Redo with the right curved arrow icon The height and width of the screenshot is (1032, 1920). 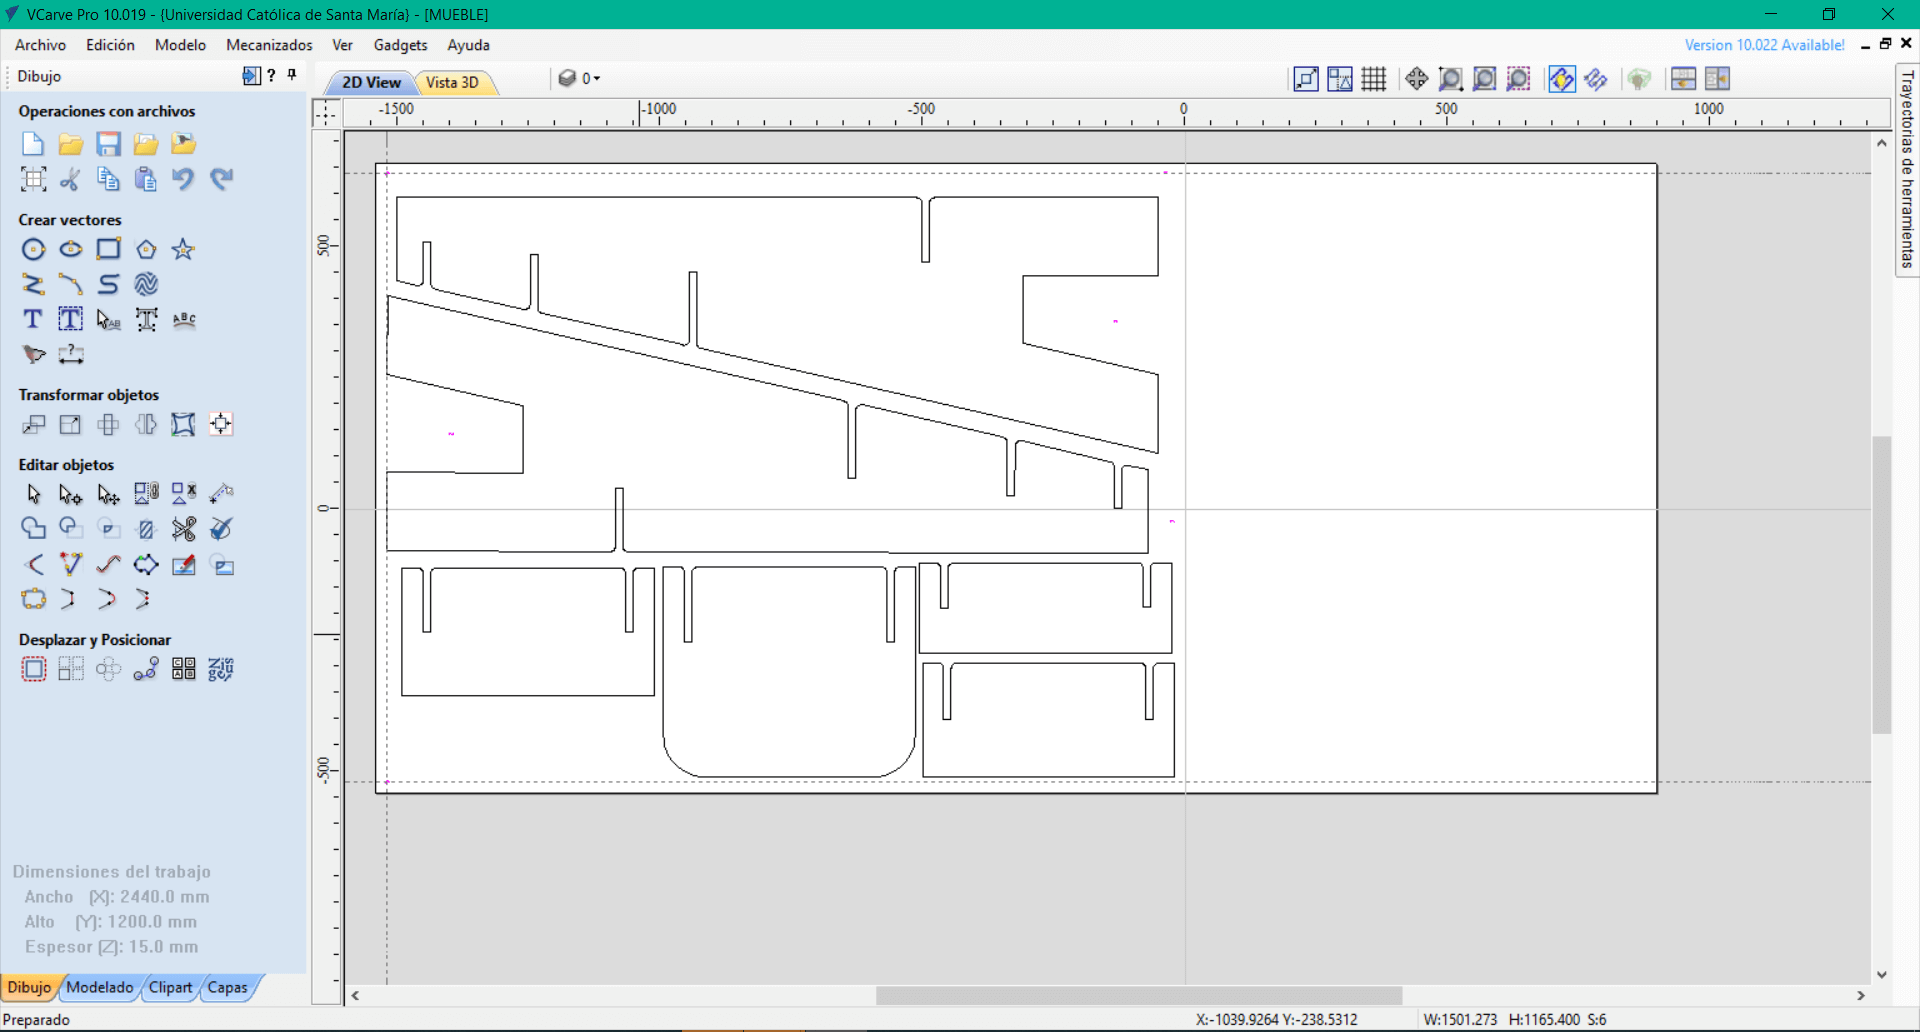click(221, 179)
